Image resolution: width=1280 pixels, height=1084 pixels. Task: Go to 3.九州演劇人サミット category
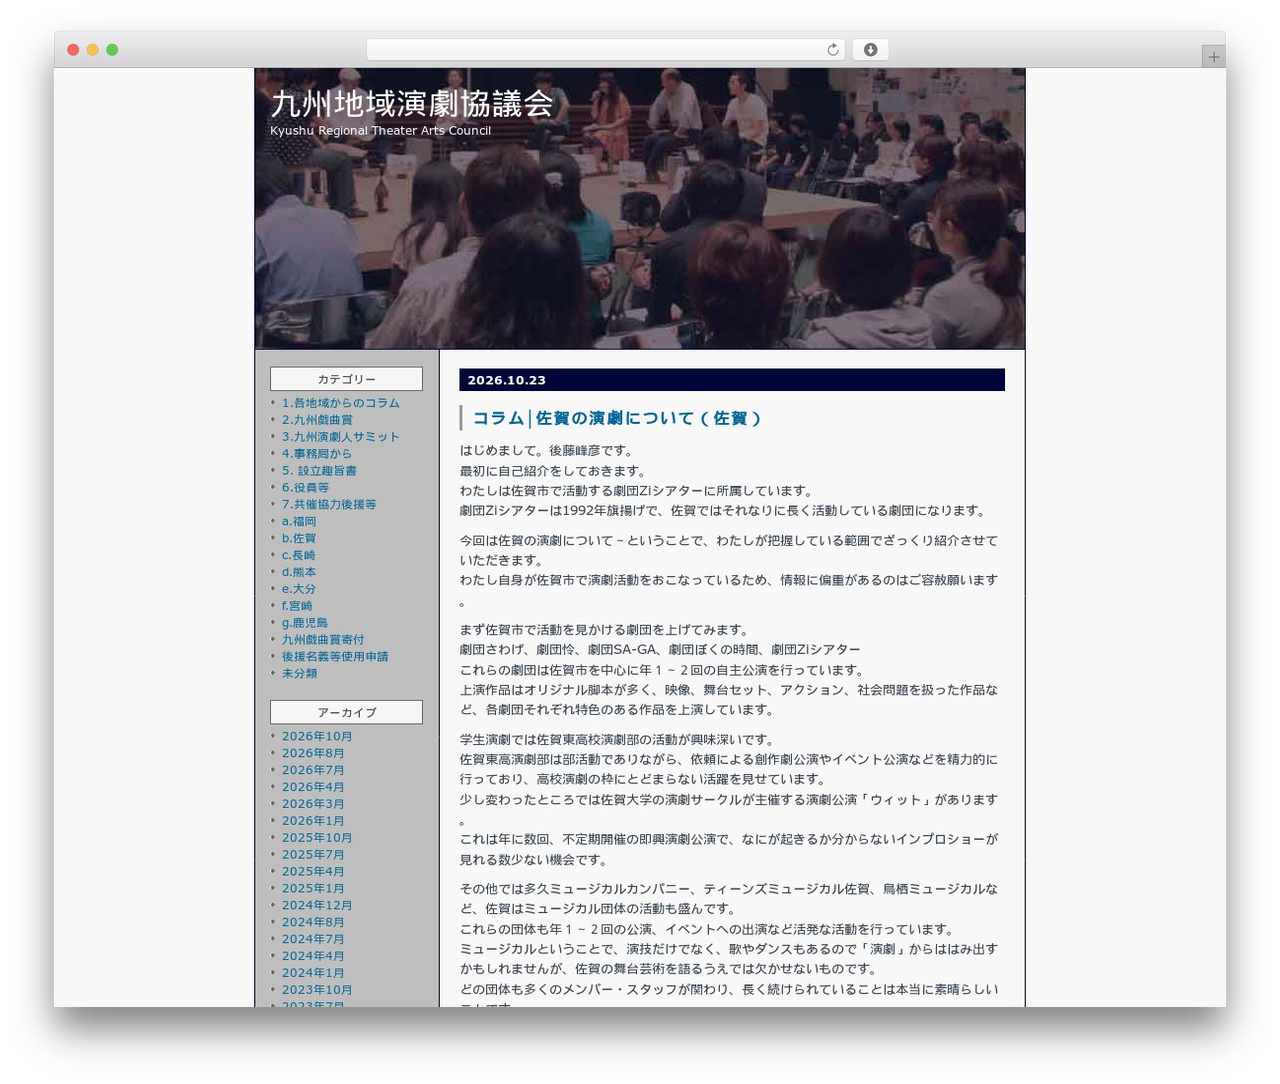point(340,437)
